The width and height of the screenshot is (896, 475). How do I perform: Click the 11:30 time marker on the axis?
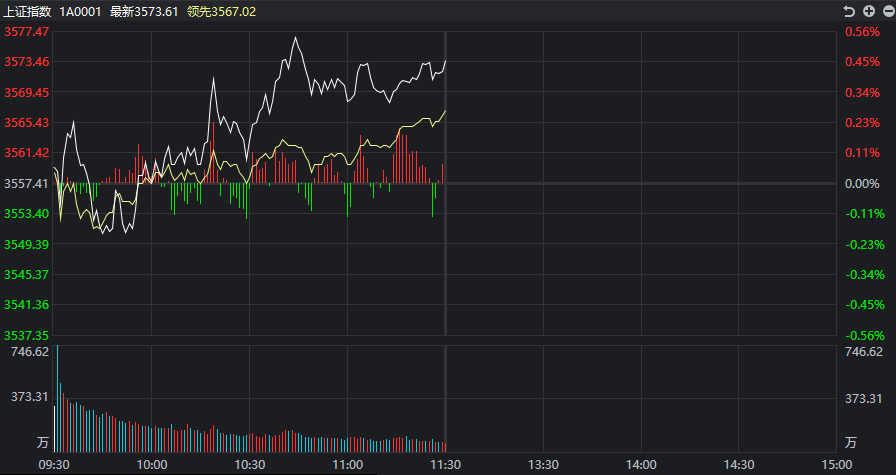pos(446,465)
